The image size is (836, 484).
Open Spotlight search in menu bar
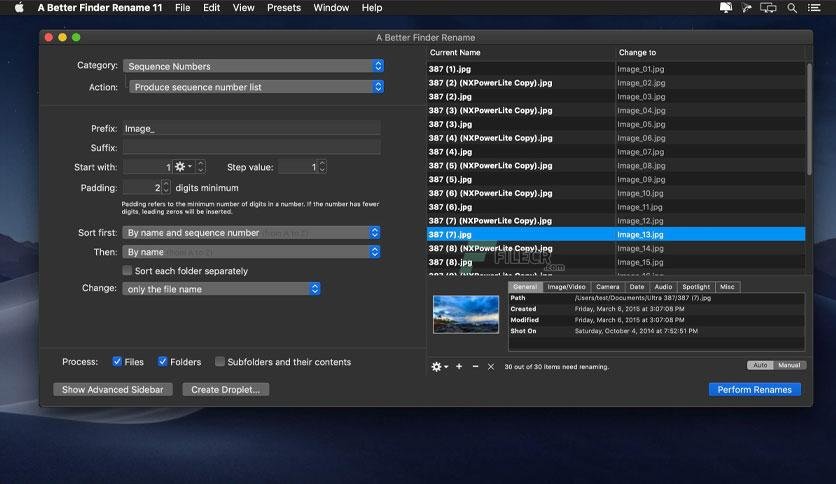pos(792,7)
